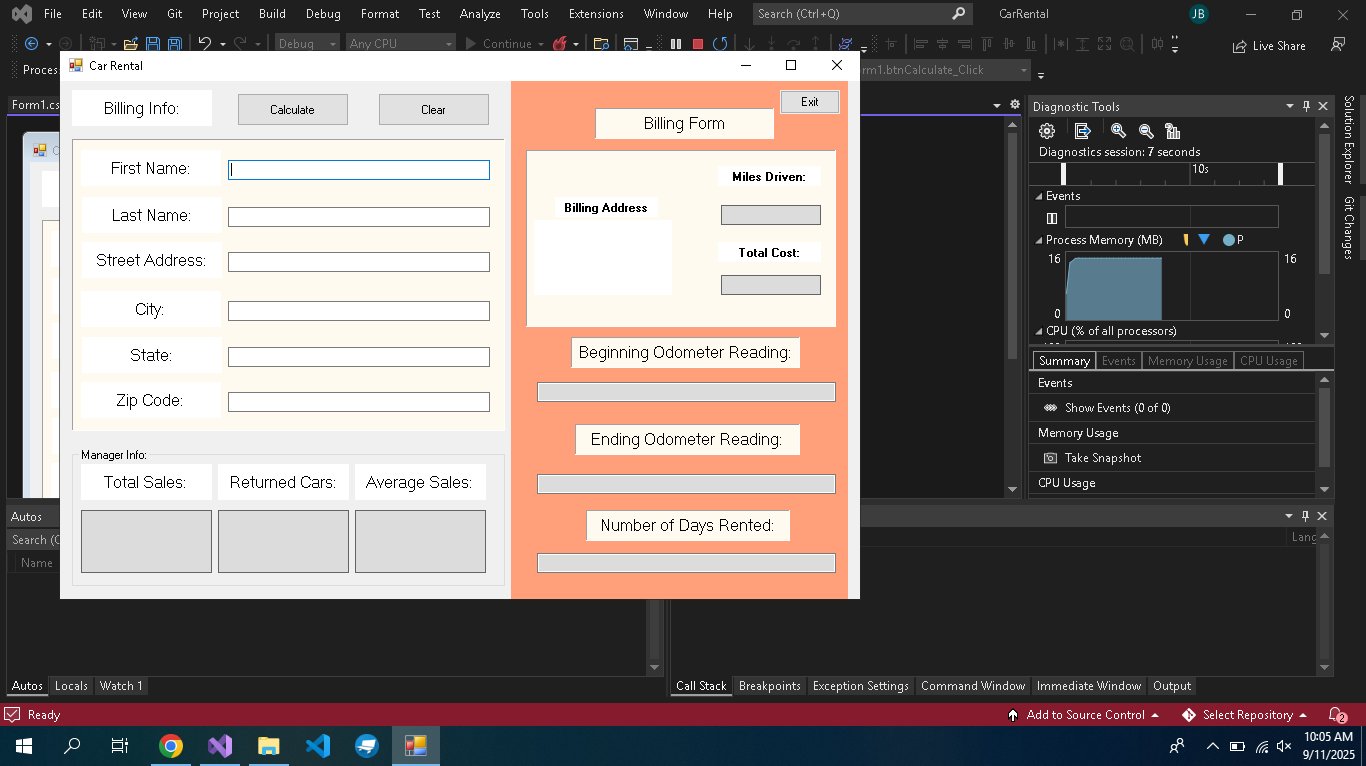Switch to the Locals tab
This screenshot has height=766, width=1366.
pyautogui.click(x=71, y=686)
